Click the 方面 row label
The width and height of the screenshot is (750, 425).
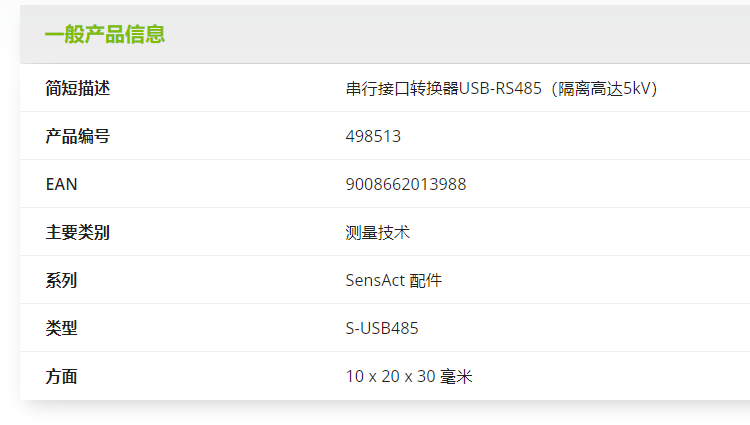tap(61, 376)
